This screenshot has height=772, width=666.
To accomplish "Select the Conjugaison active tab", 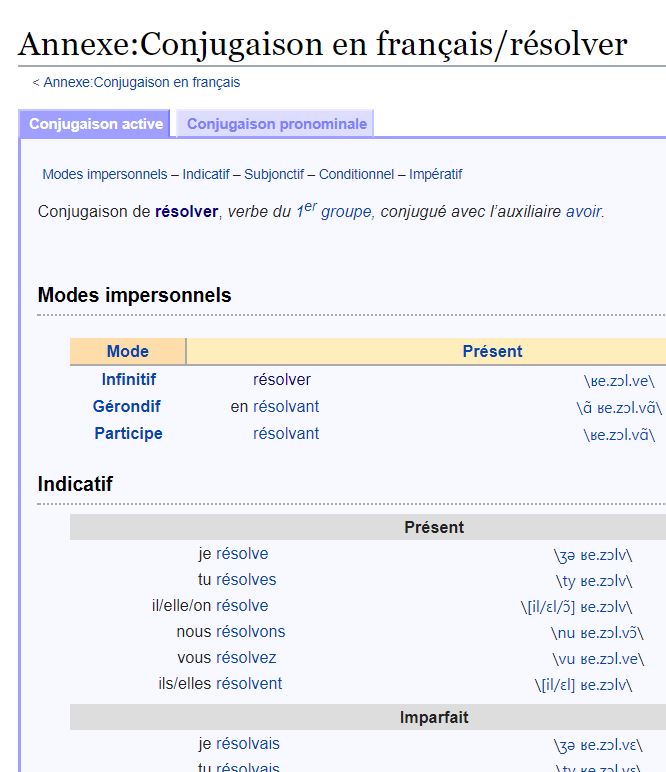I will tap(96, 124).
